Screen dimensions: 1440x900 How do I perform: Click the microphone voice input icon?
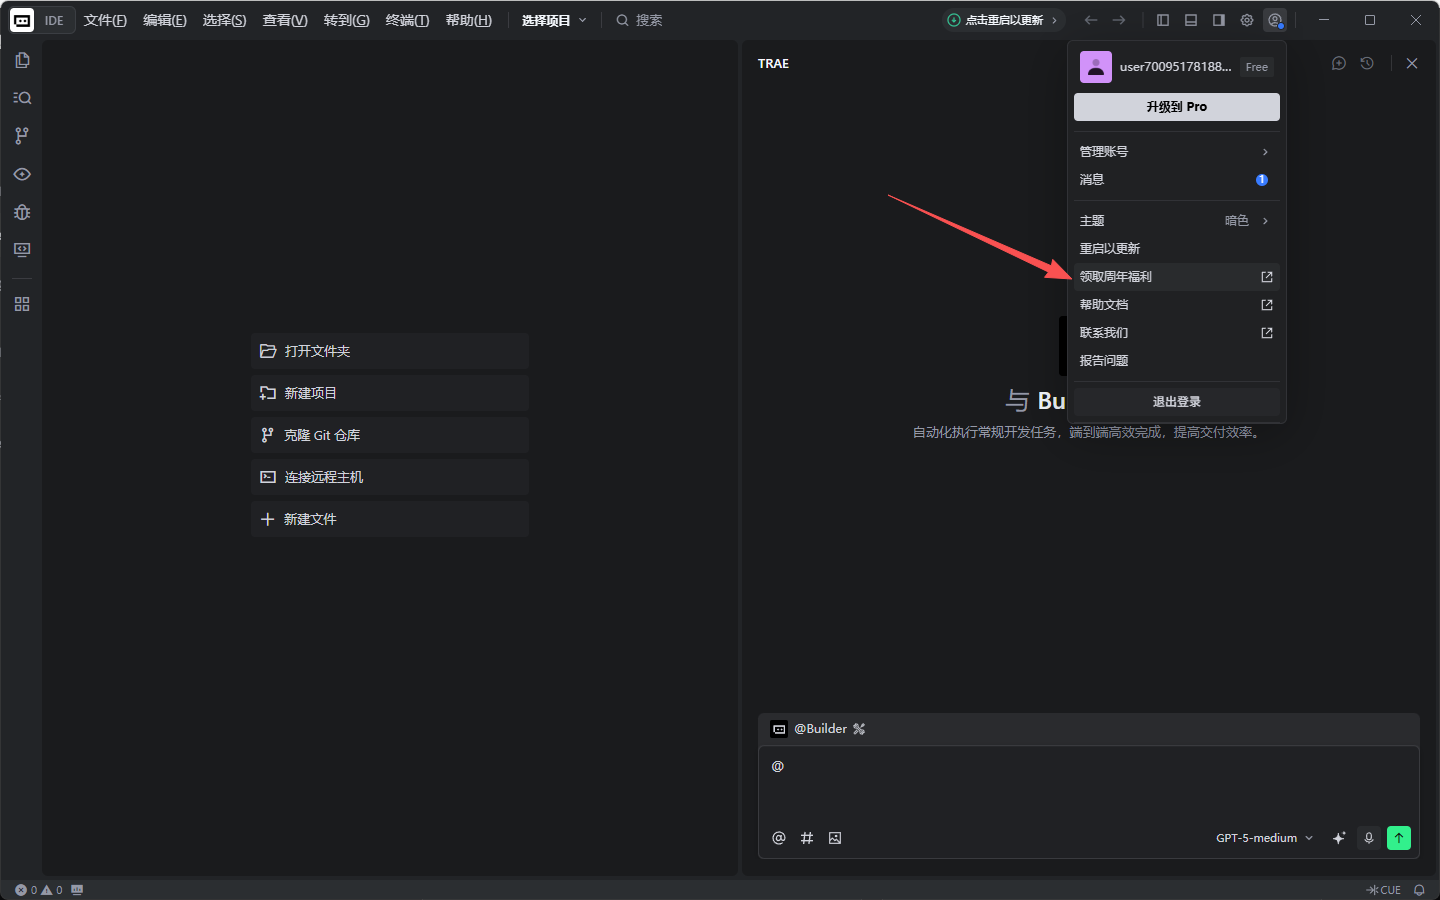pos(1369,838)
